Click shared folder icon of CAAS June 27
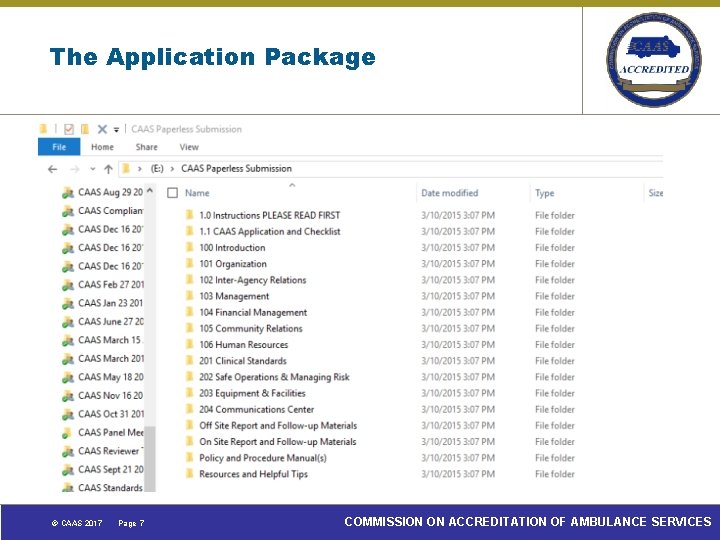The width and height of the screenshot is (720, 540). coord(68,322)
